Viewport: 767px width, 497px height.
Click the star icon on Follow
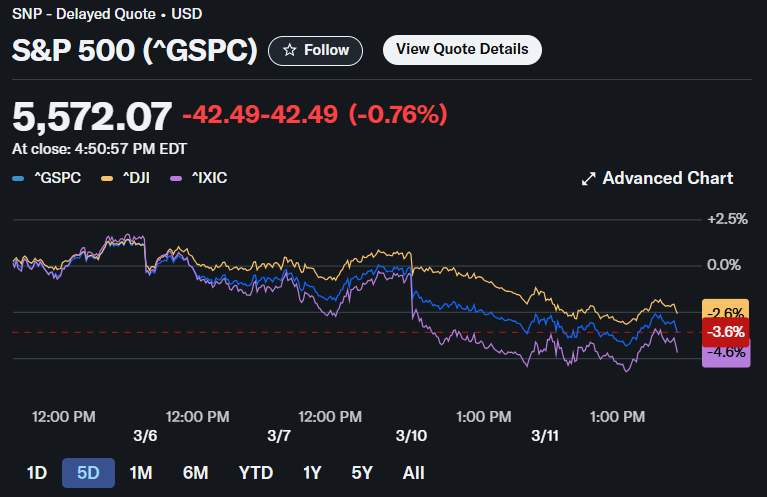click(289, 50)
